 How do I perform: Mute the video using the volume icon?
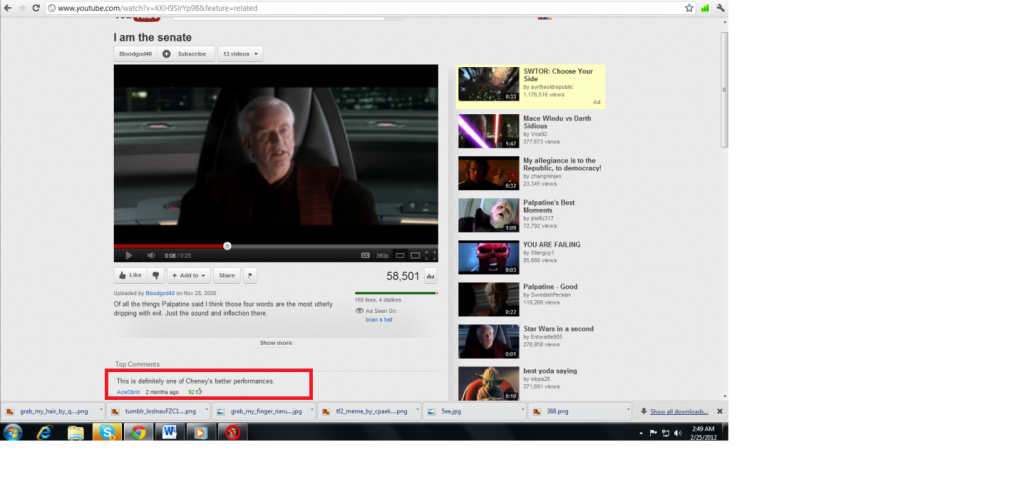pyautogui.click(x=151, y=255)
